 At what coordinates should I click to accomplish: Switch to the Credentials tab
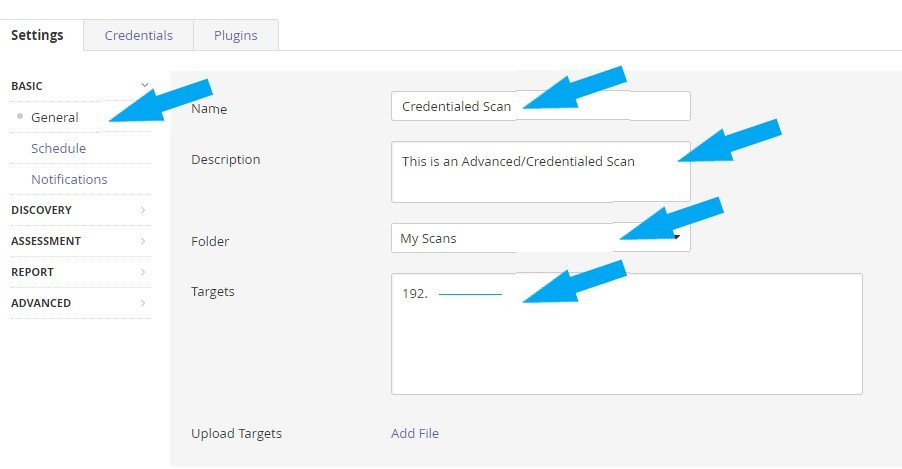[139, 35]
